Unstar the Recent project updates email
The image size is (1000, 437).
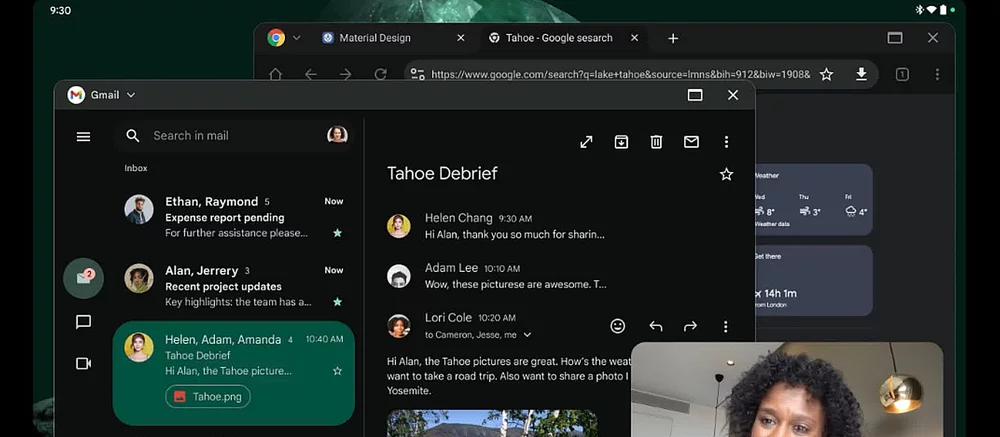[337, 302]
